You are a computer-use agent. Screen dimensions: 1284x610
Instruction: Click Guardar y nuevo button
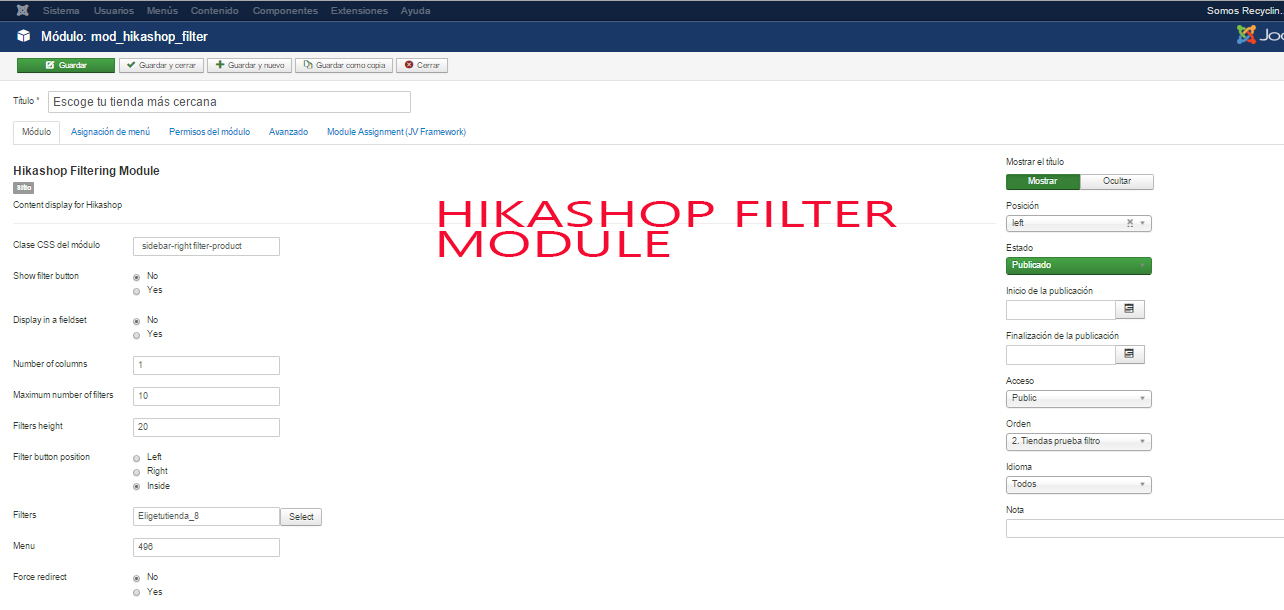(249, 65)
